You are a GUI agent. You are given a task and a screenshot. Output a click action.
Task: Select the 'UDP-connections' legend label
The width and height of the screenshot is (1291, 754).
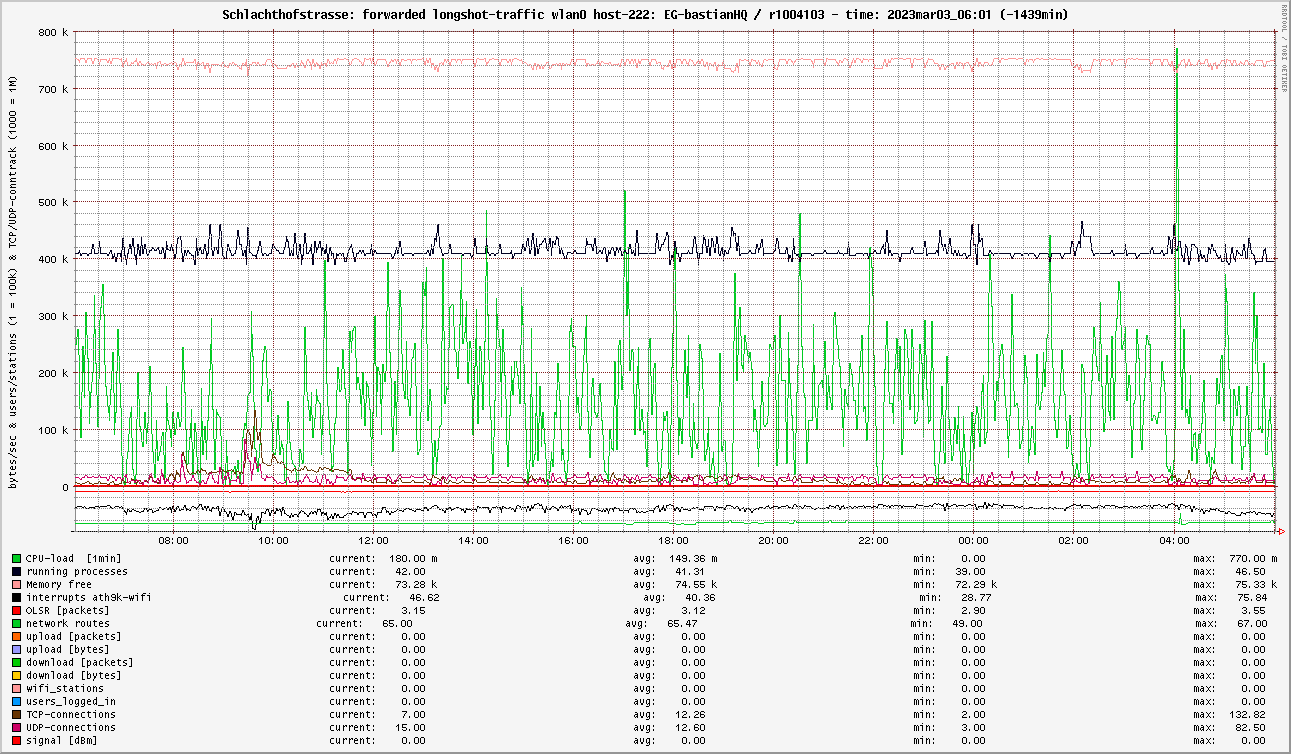[71, 727]
